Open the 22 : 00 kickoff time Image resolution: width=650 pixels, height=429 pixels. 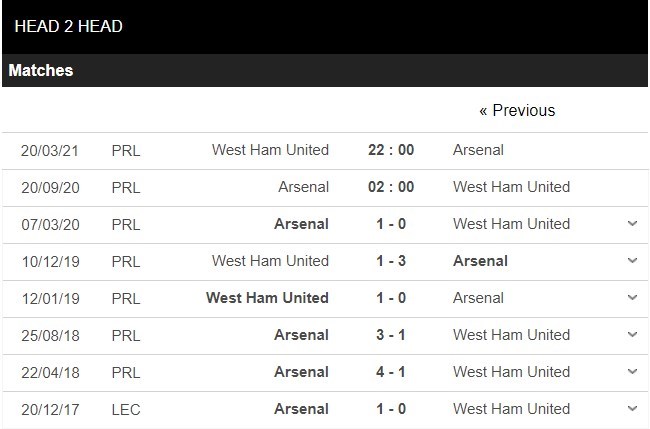390,150
